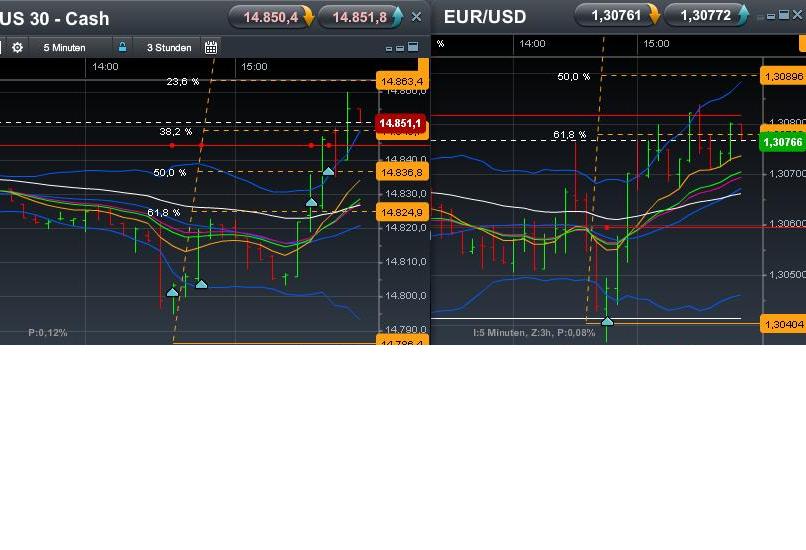Select the 38,2 % Fibonacci level text
This screenshot has height=550, width=806.
click(176, 132)
